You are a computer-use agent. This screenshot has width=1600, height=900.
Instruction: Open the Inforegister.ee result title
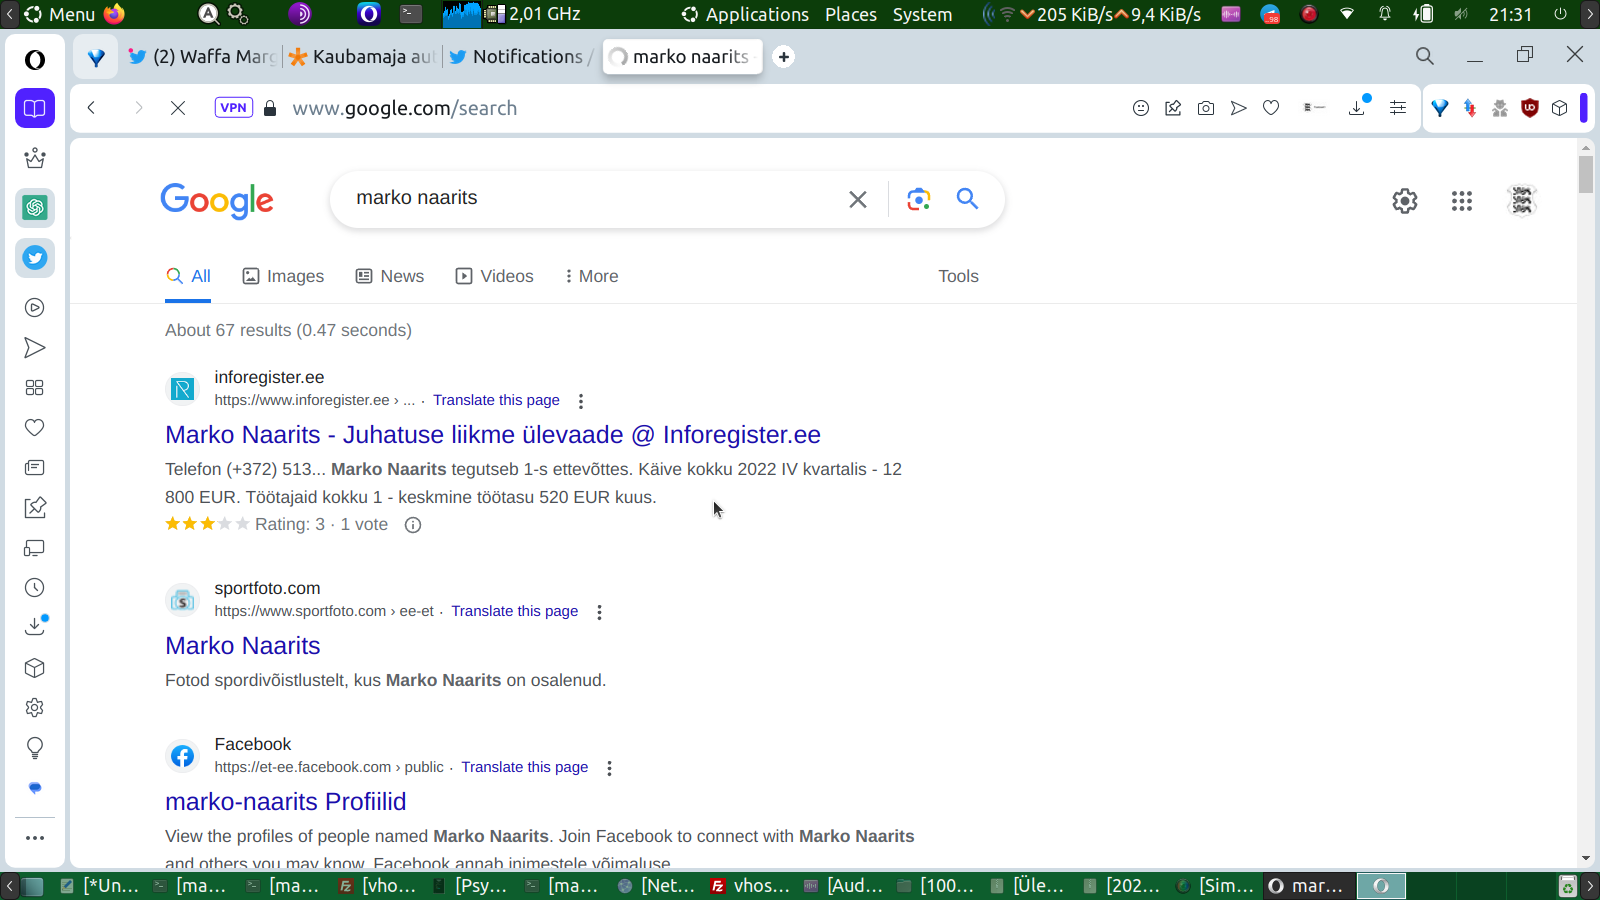click(493, 435)
